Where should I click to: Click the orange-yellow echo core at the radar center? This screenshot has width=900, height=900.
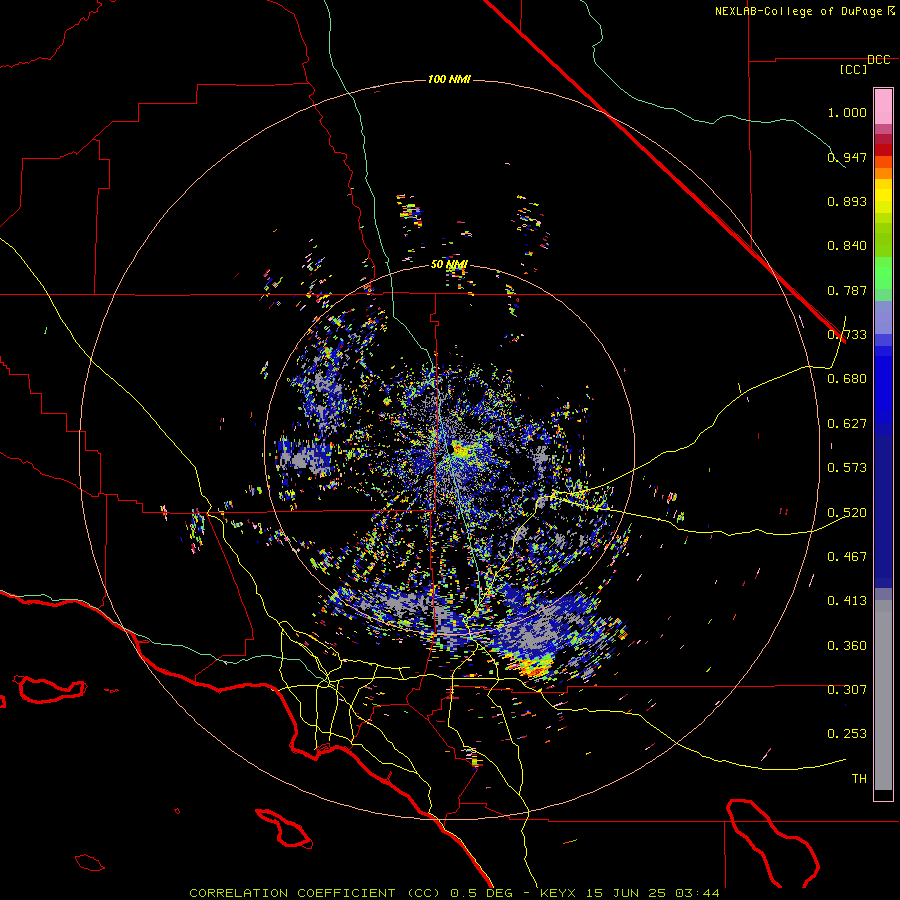pos(460,449)
